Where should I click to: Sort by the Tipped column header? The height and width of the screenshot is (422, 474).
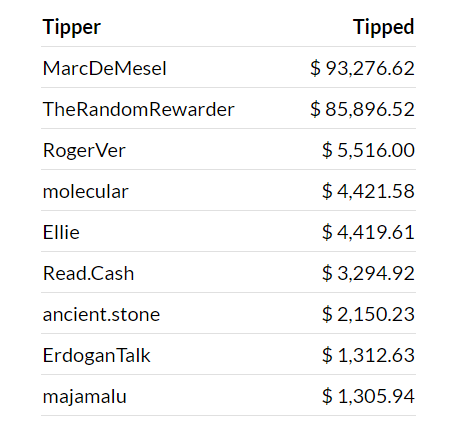[384, 27]
